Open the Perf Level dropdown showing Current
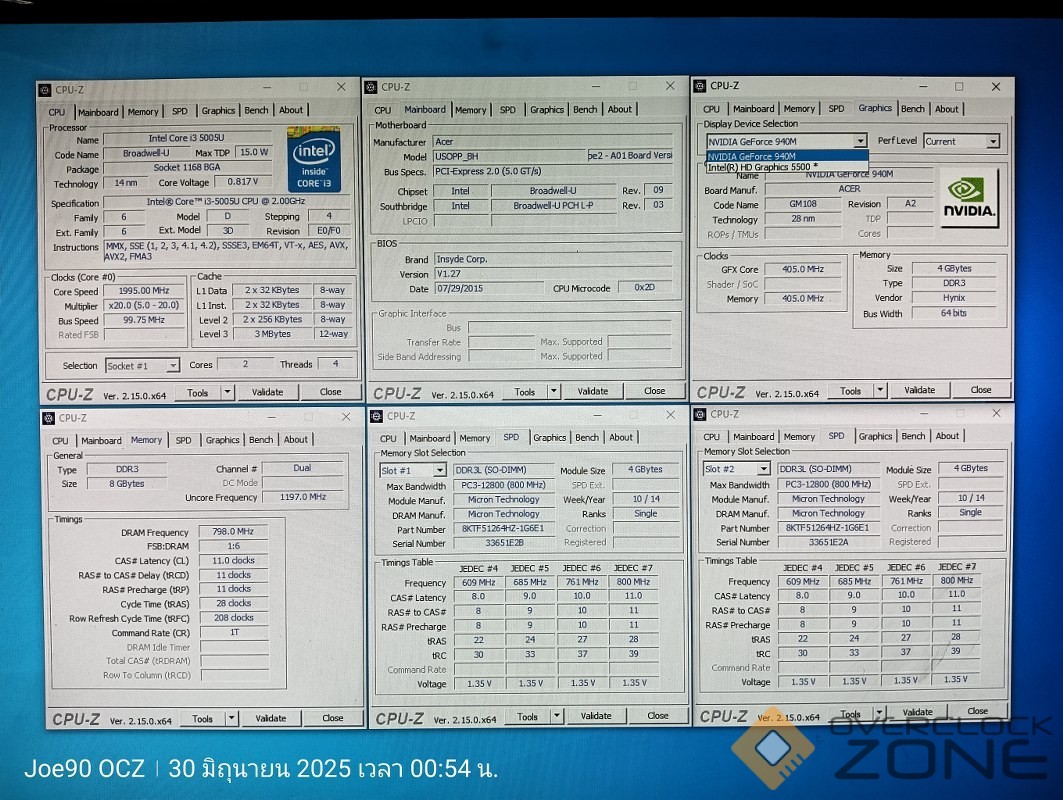Viewport: 1063px width, 800px height. click(x=992, y=142)
